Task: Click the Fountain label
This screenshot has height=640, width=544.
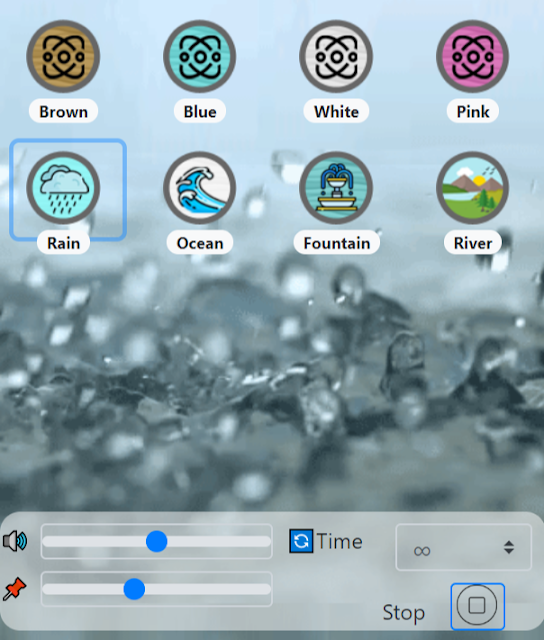Action: (337, 243)
